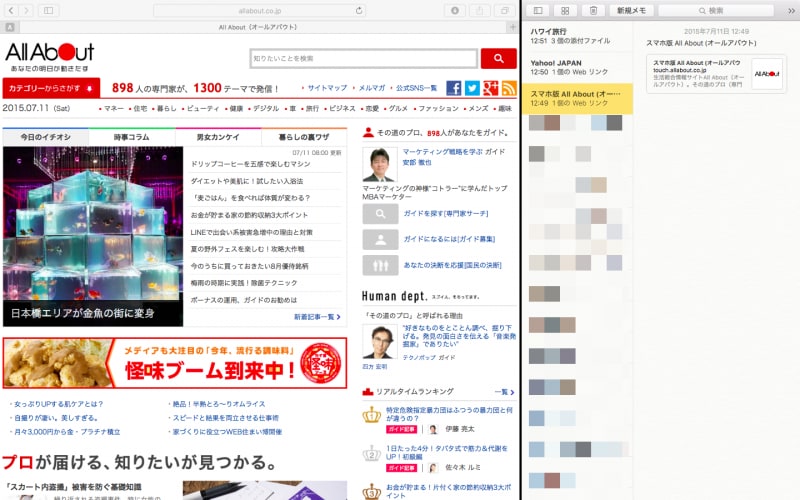The image size is (800, 500).
Task: Click the grey person icon for guide recruitment
Action: point(380,239)
